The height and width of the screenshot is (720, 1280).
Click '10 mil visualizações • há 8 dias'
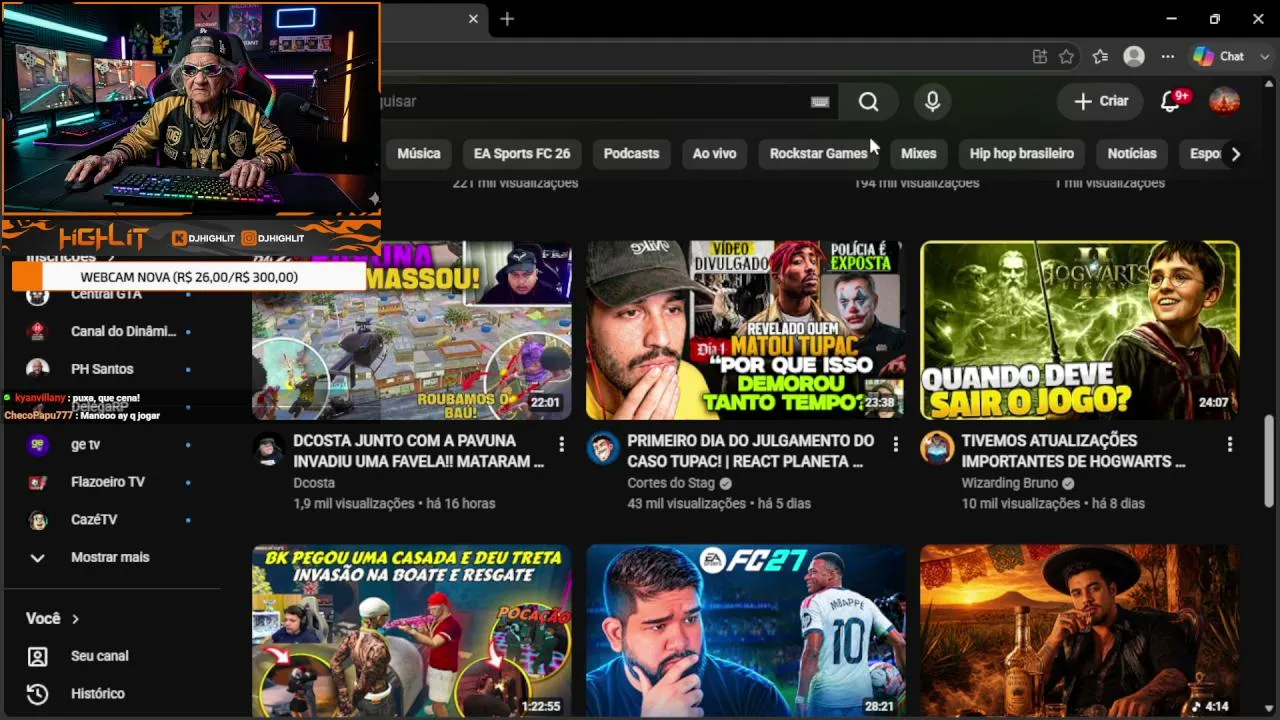(x=1053, y=504)
